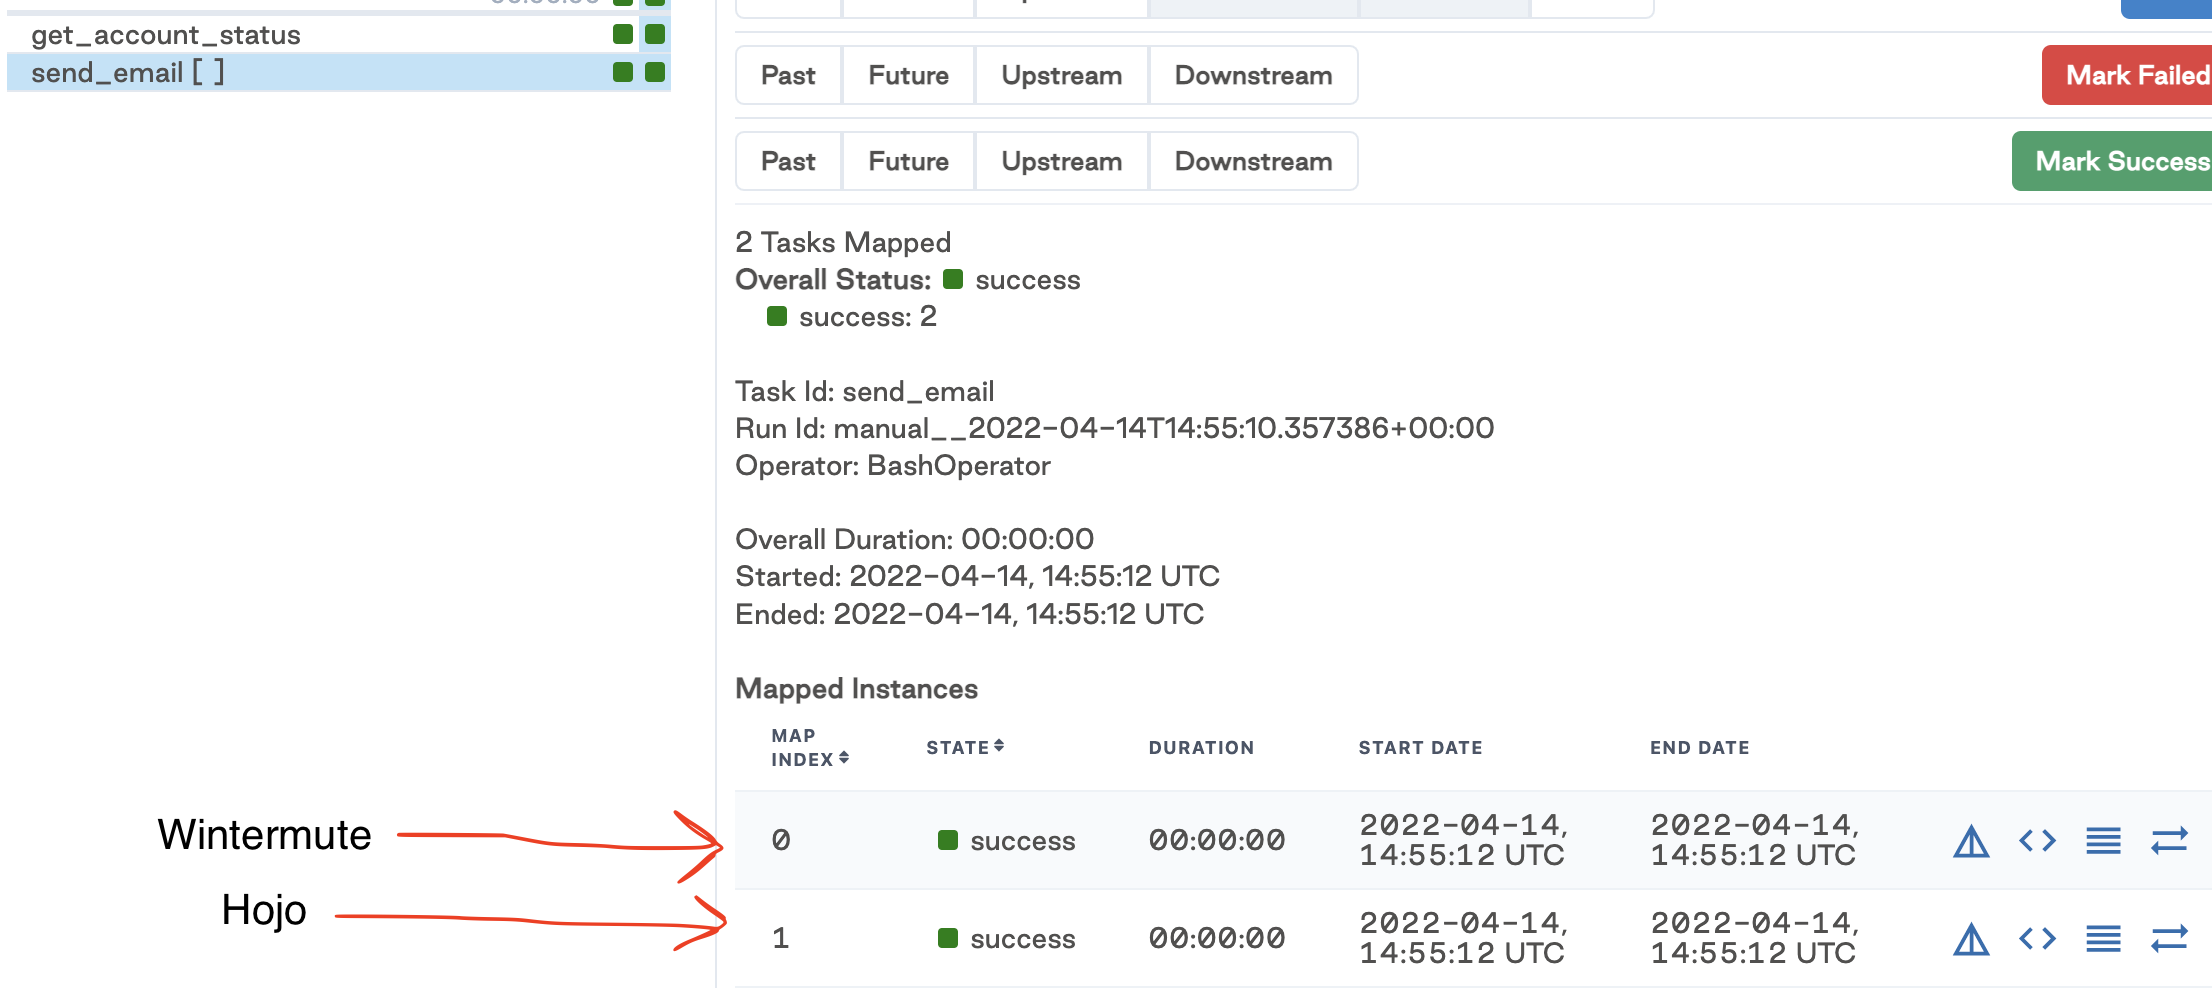Toggle the Upstream filter

[1060, 75]
